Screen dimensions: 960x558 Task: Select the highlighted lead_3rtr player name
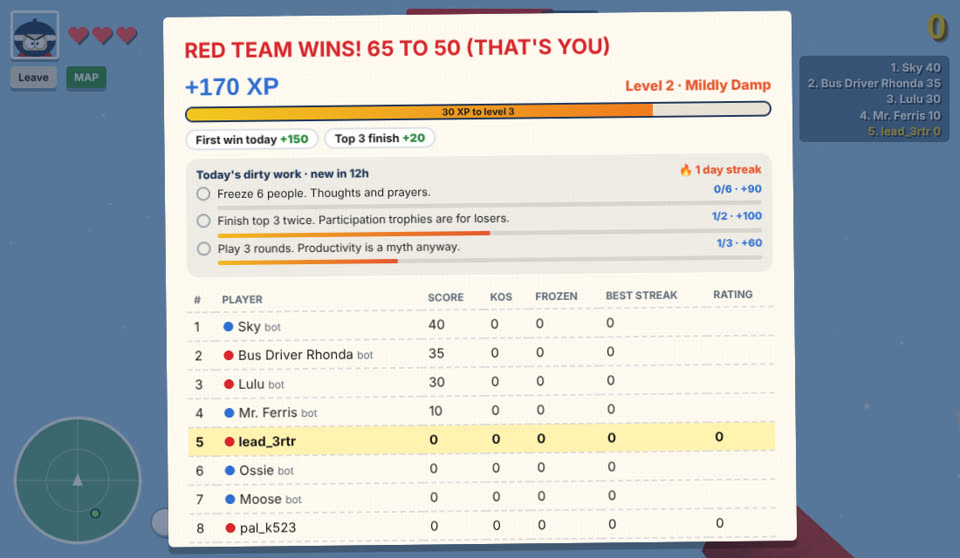point(267,442)
